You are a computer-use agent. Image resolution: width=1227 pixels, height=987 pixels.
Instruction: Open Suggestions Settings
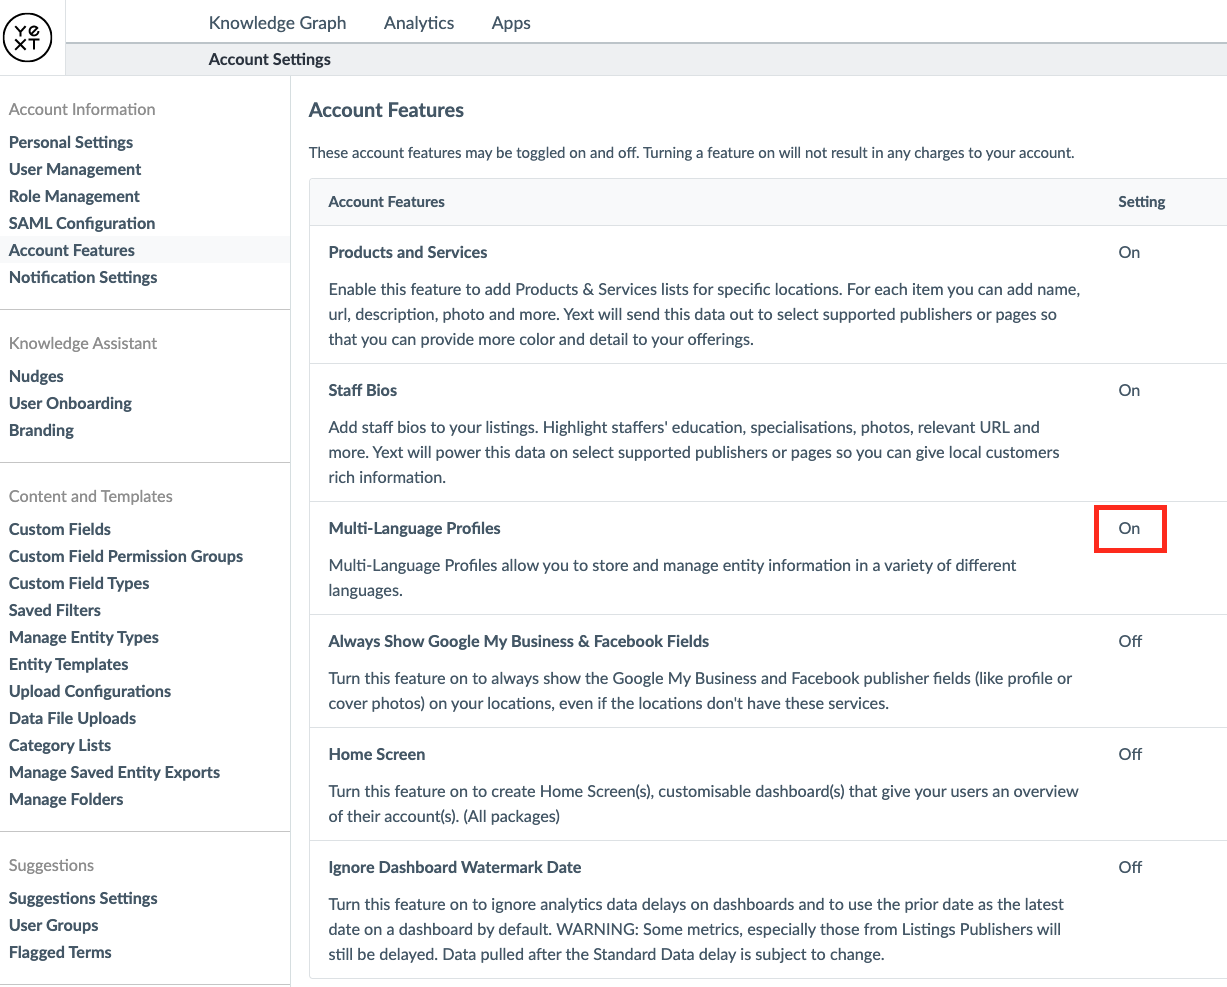point(83,898)
